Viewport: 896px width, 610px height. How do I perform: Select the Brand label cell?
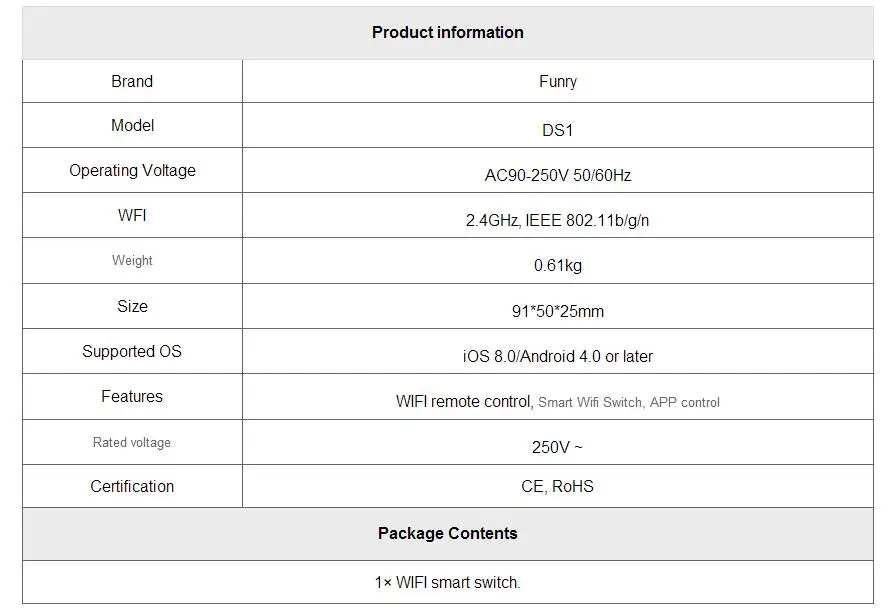tap(132, 81)
